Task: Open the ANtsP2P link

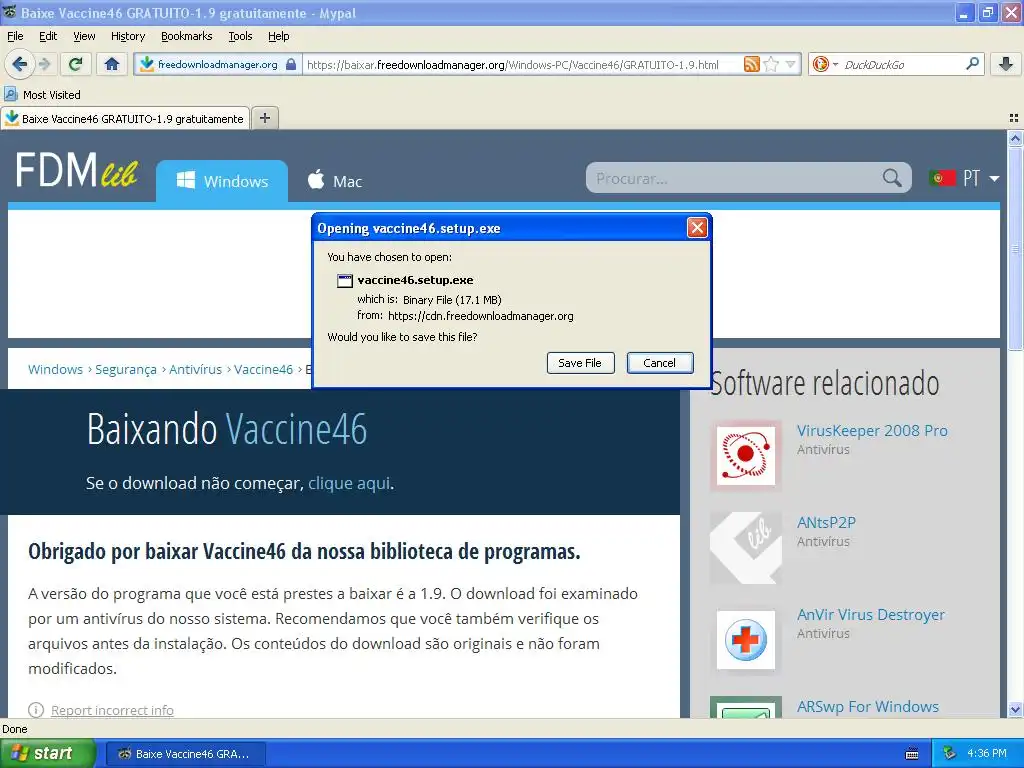Action: (x=826, y=522)
